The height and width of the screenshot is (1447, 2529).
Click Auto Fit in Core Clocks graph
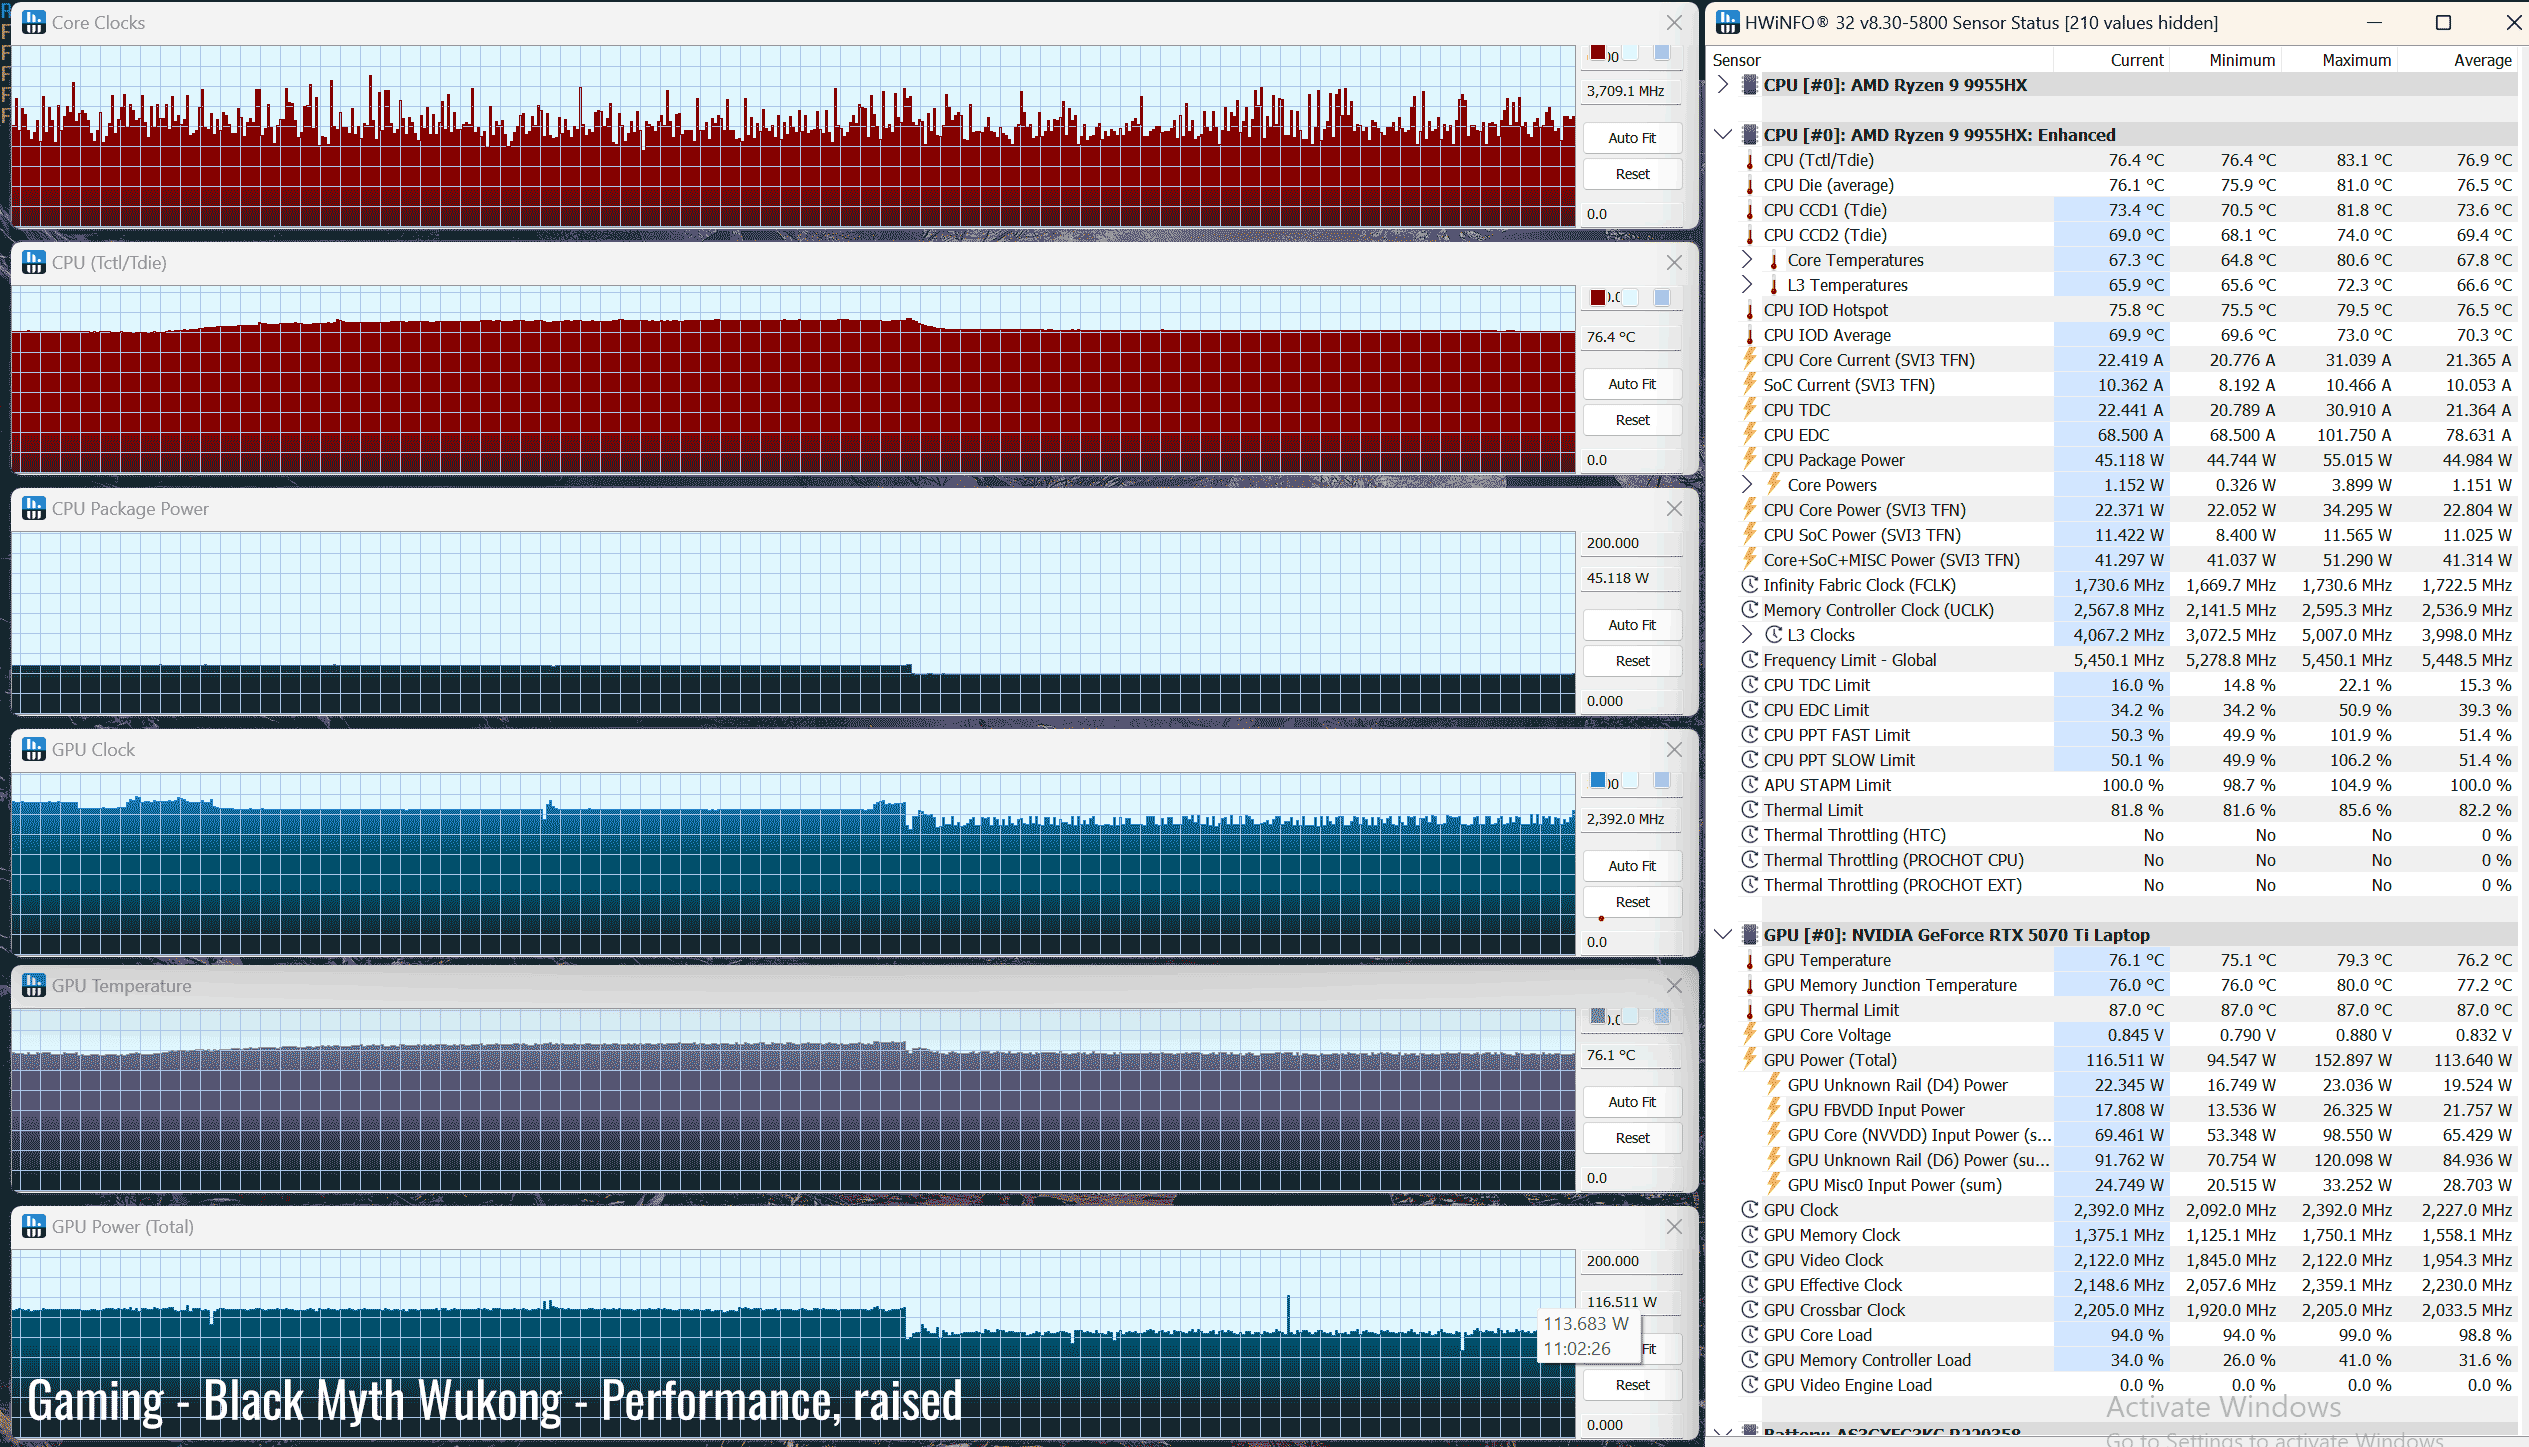(x=1631, y=138)
